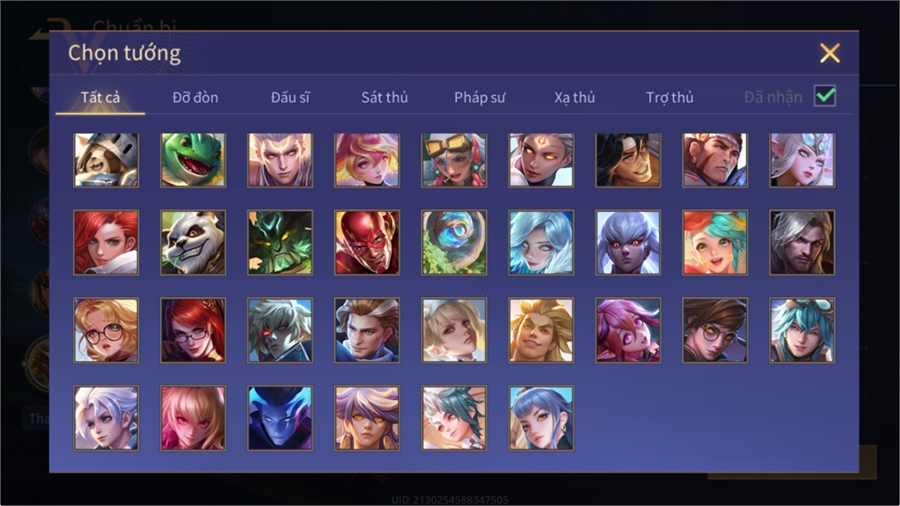
Task: Pick the panda hero portrait
Action: (x=193, y=242)
